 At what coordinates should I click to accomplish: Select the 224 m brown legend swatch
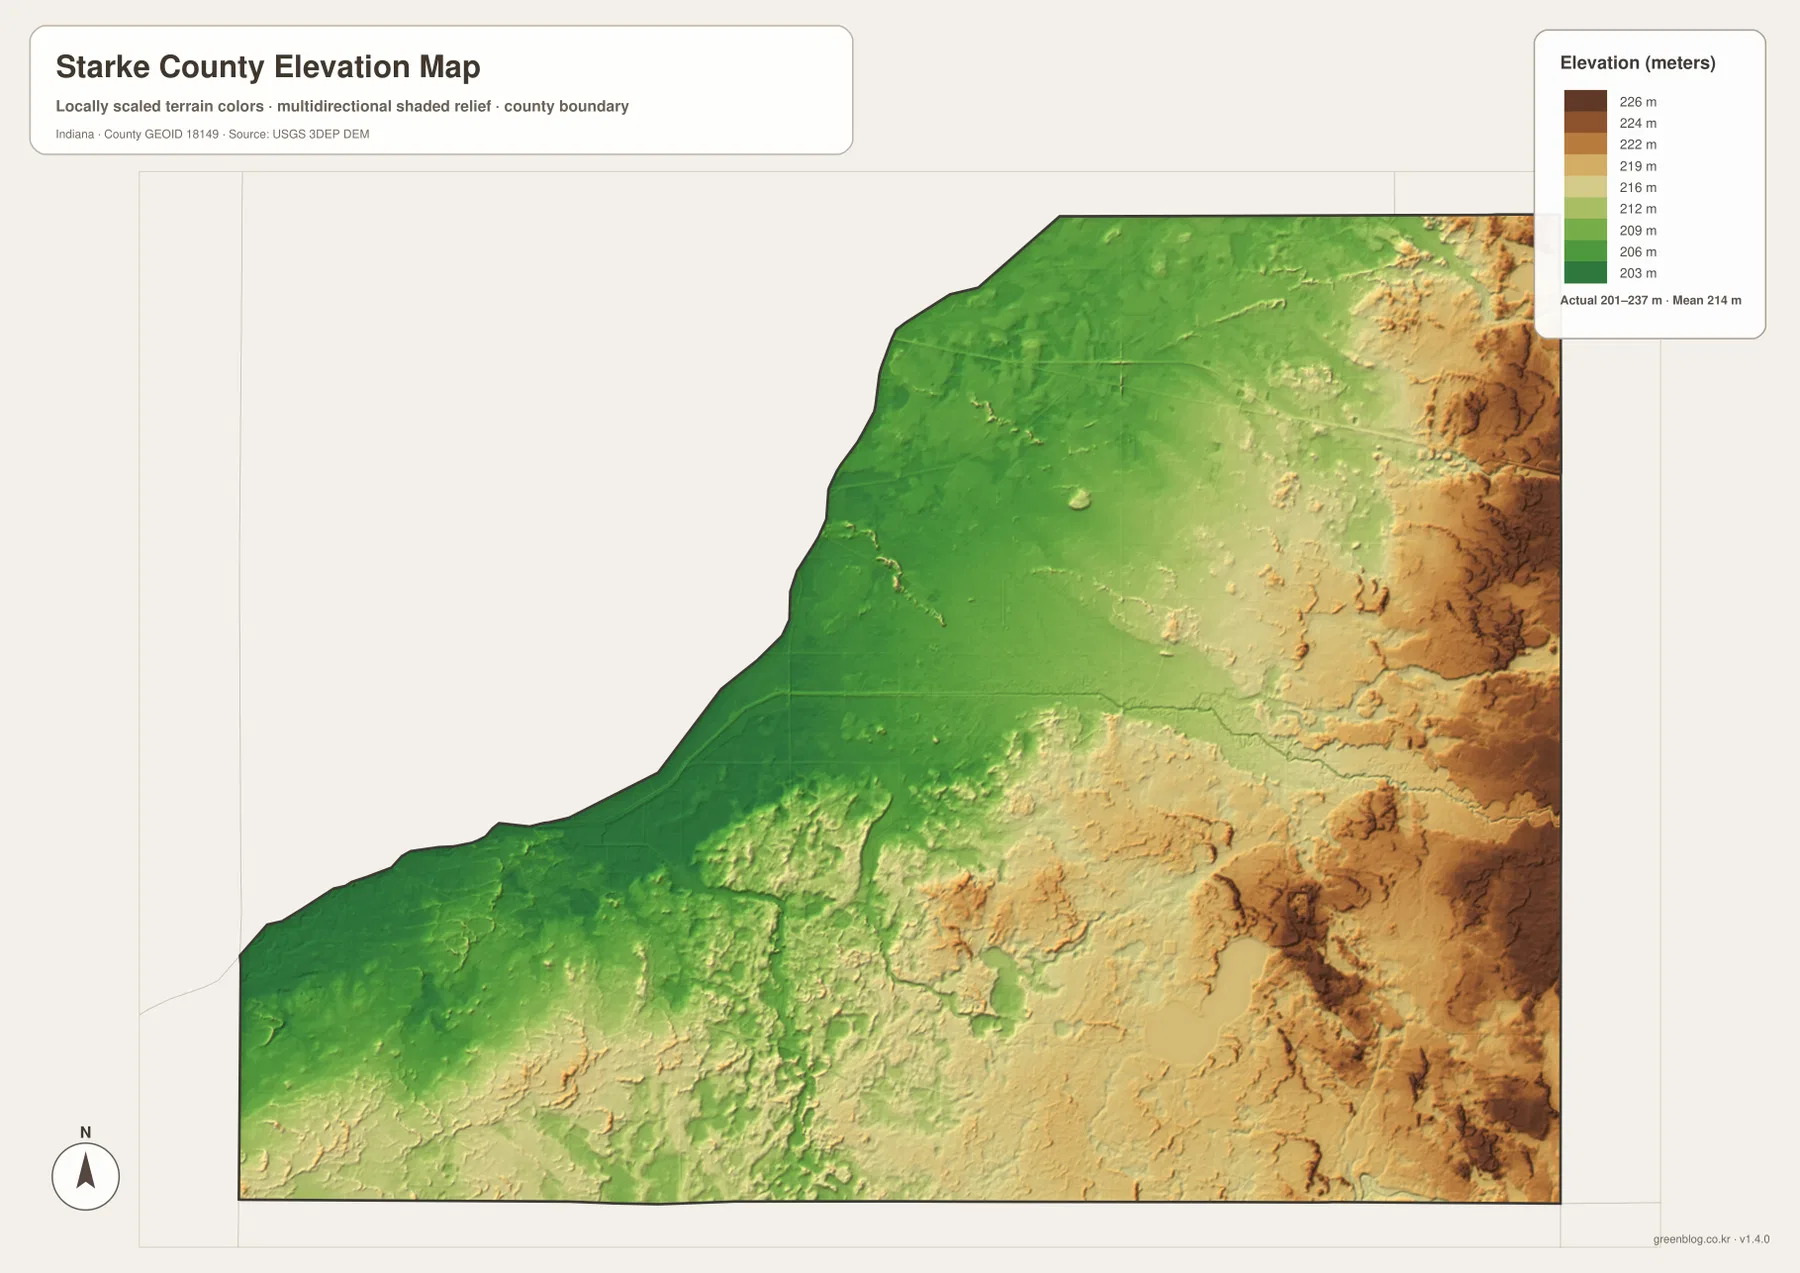(x=1585, y=123)
